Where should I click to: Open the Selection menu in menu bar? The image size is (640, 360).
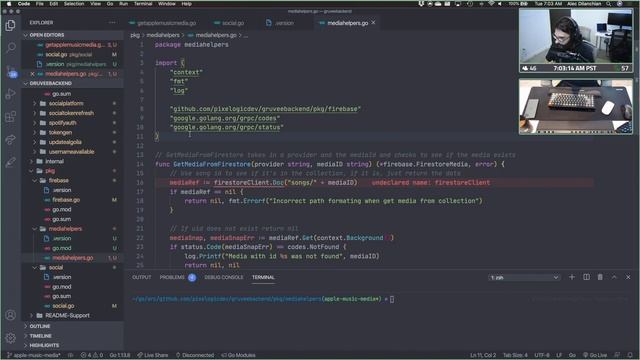click(x=74, y=4)
